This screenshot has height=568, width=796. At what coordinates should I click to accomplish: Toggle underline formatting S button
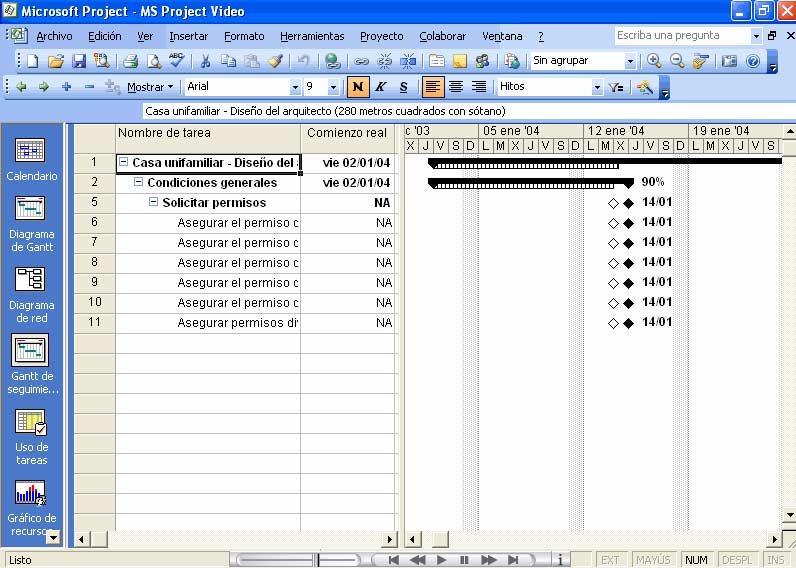404,87
